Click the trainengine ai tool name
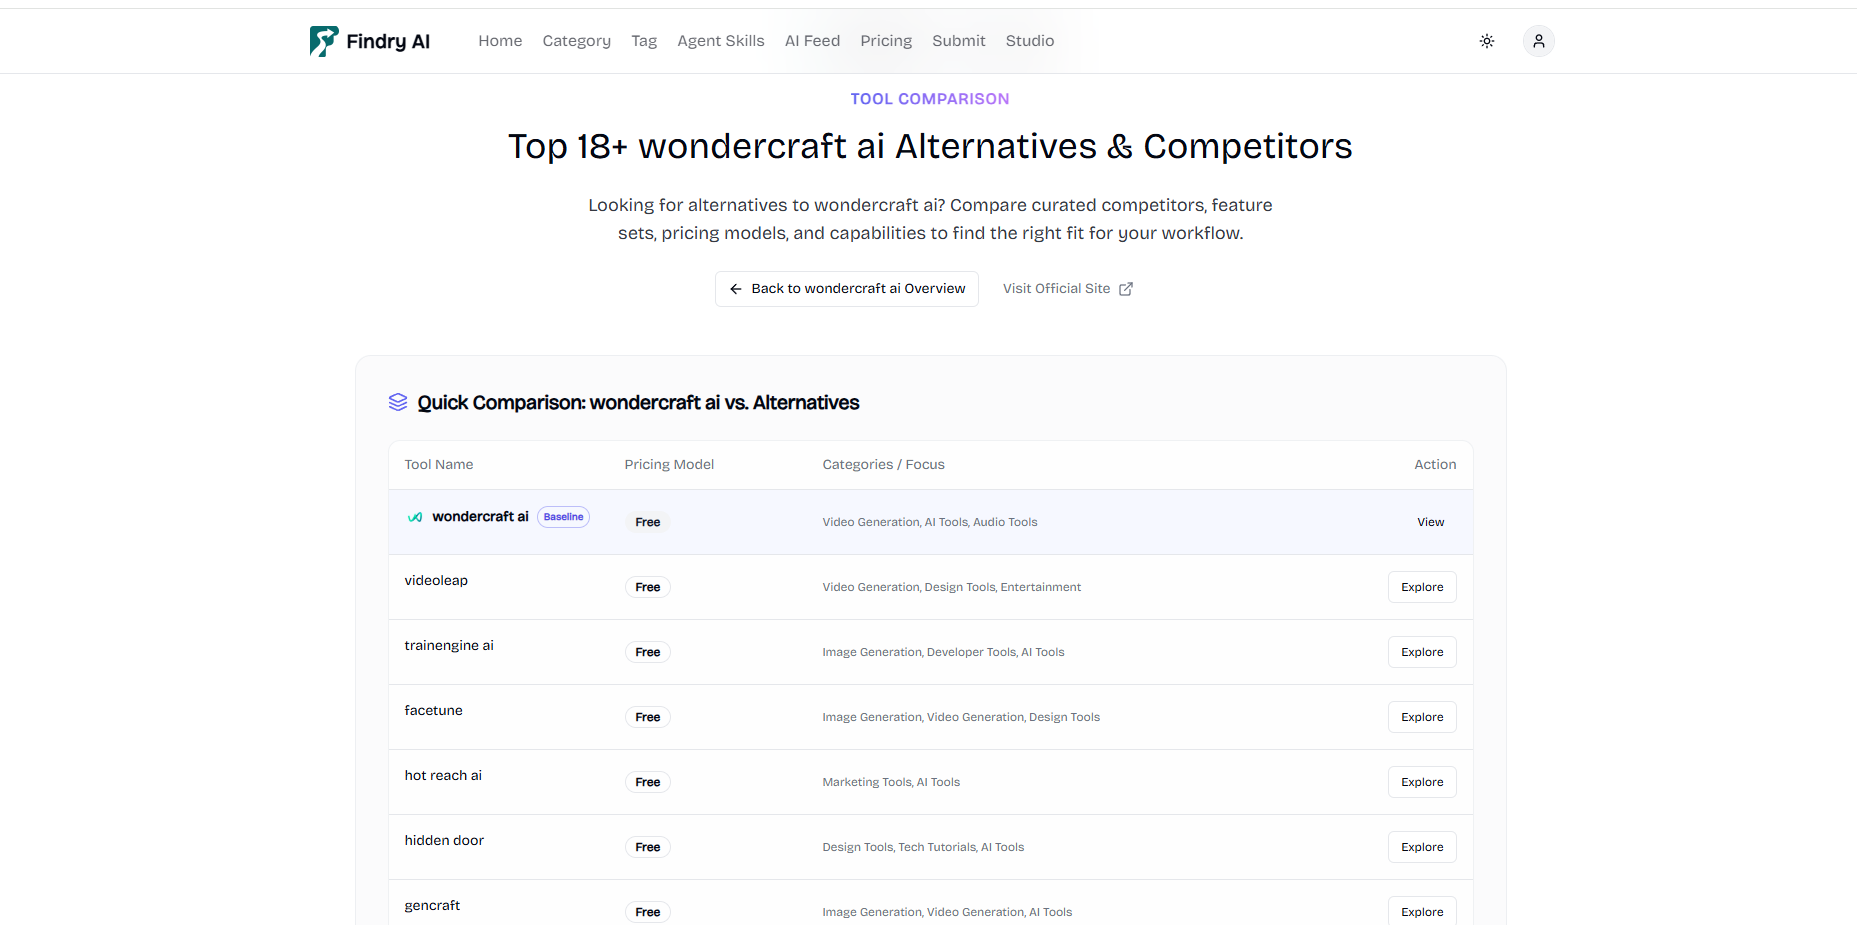This screenshot has width=1857, height=925. coord(449,646)
